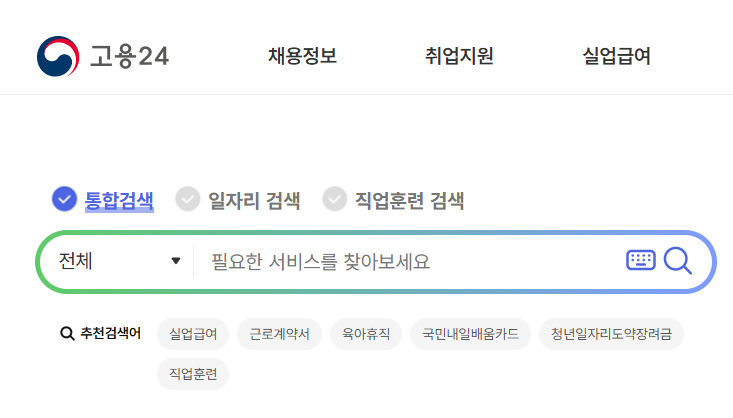733x418 pixels.
Task: Click the 청년일자리도약장려금 keyword chip
Action: pyautogui.click(x=611, y=334)
